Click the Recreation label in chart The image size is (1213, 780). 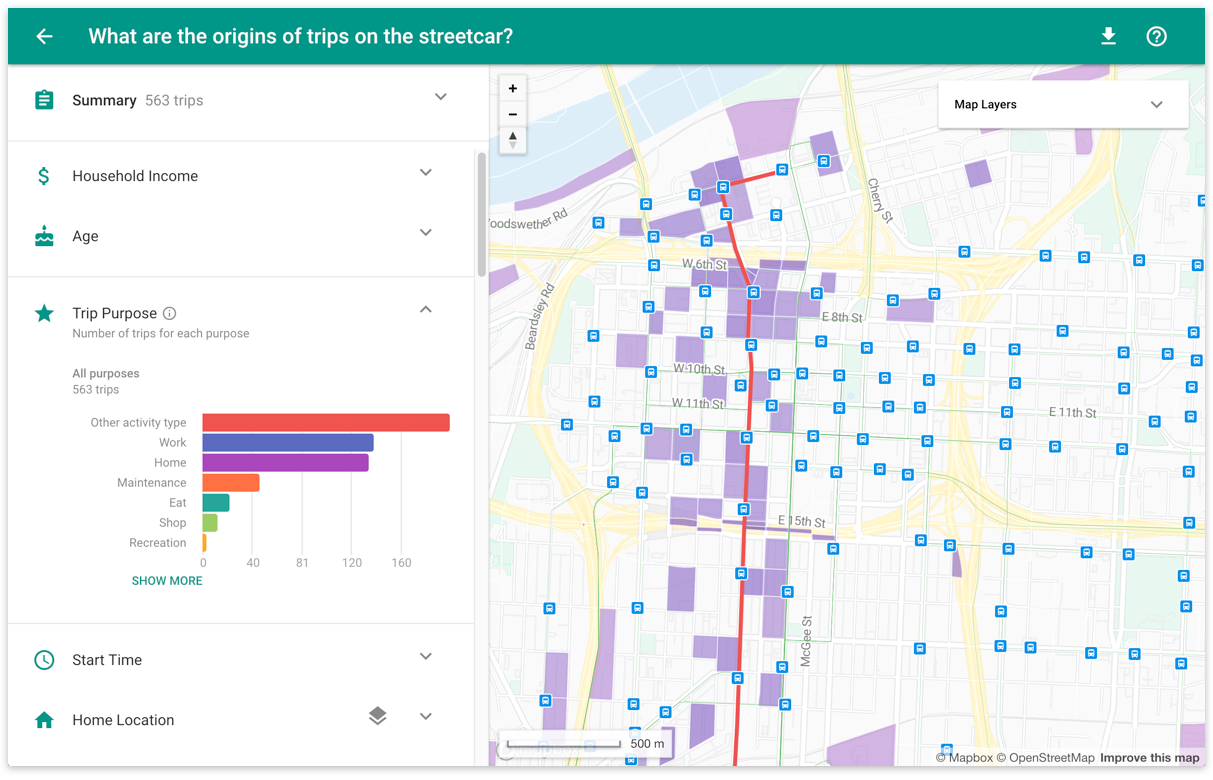point(157,543)
